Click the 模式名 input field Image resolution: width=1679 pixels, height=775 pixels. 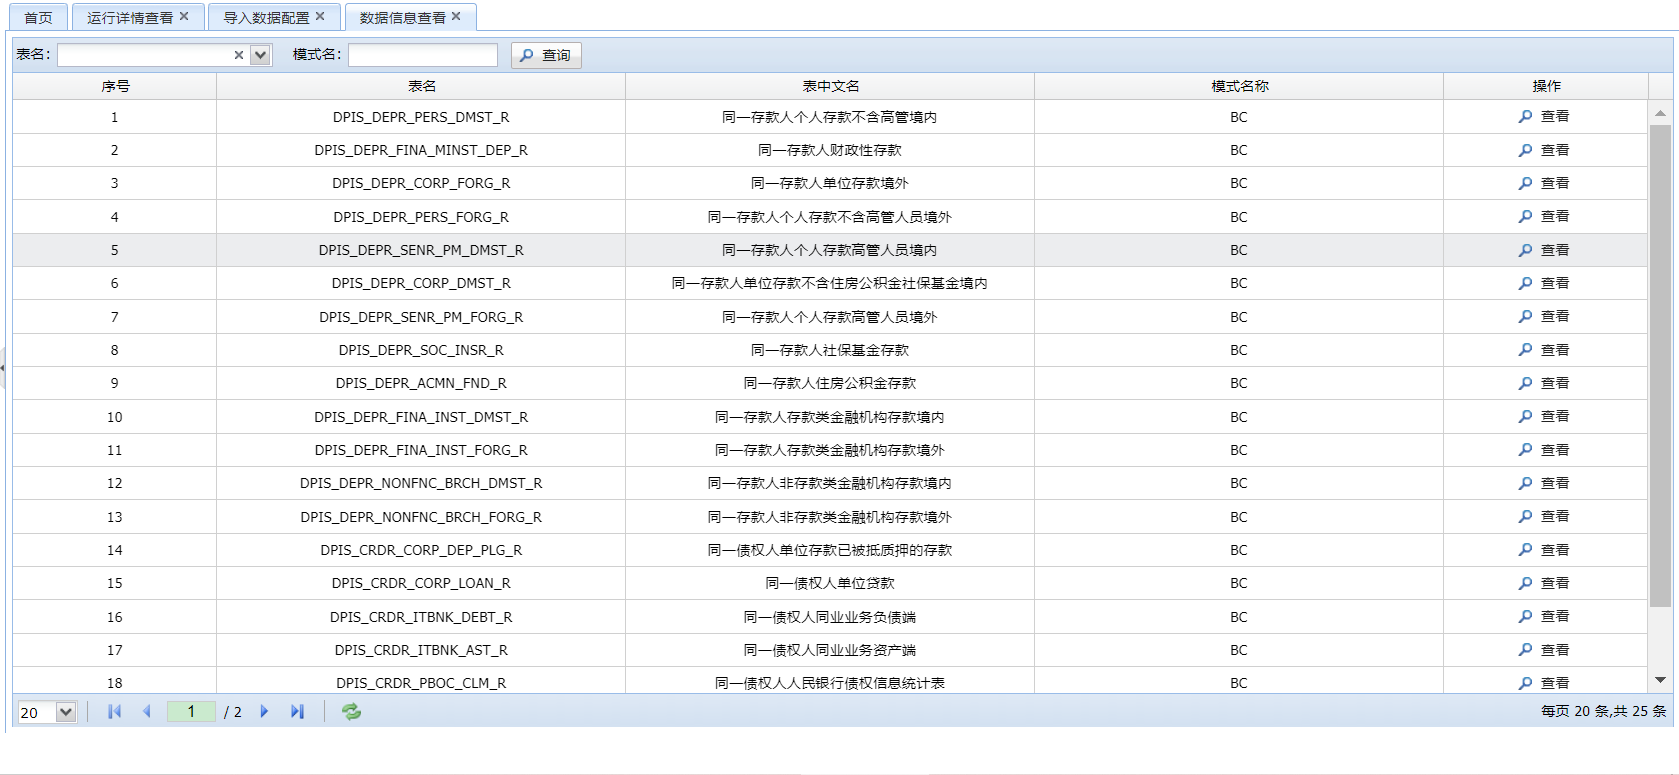(422, 55)
